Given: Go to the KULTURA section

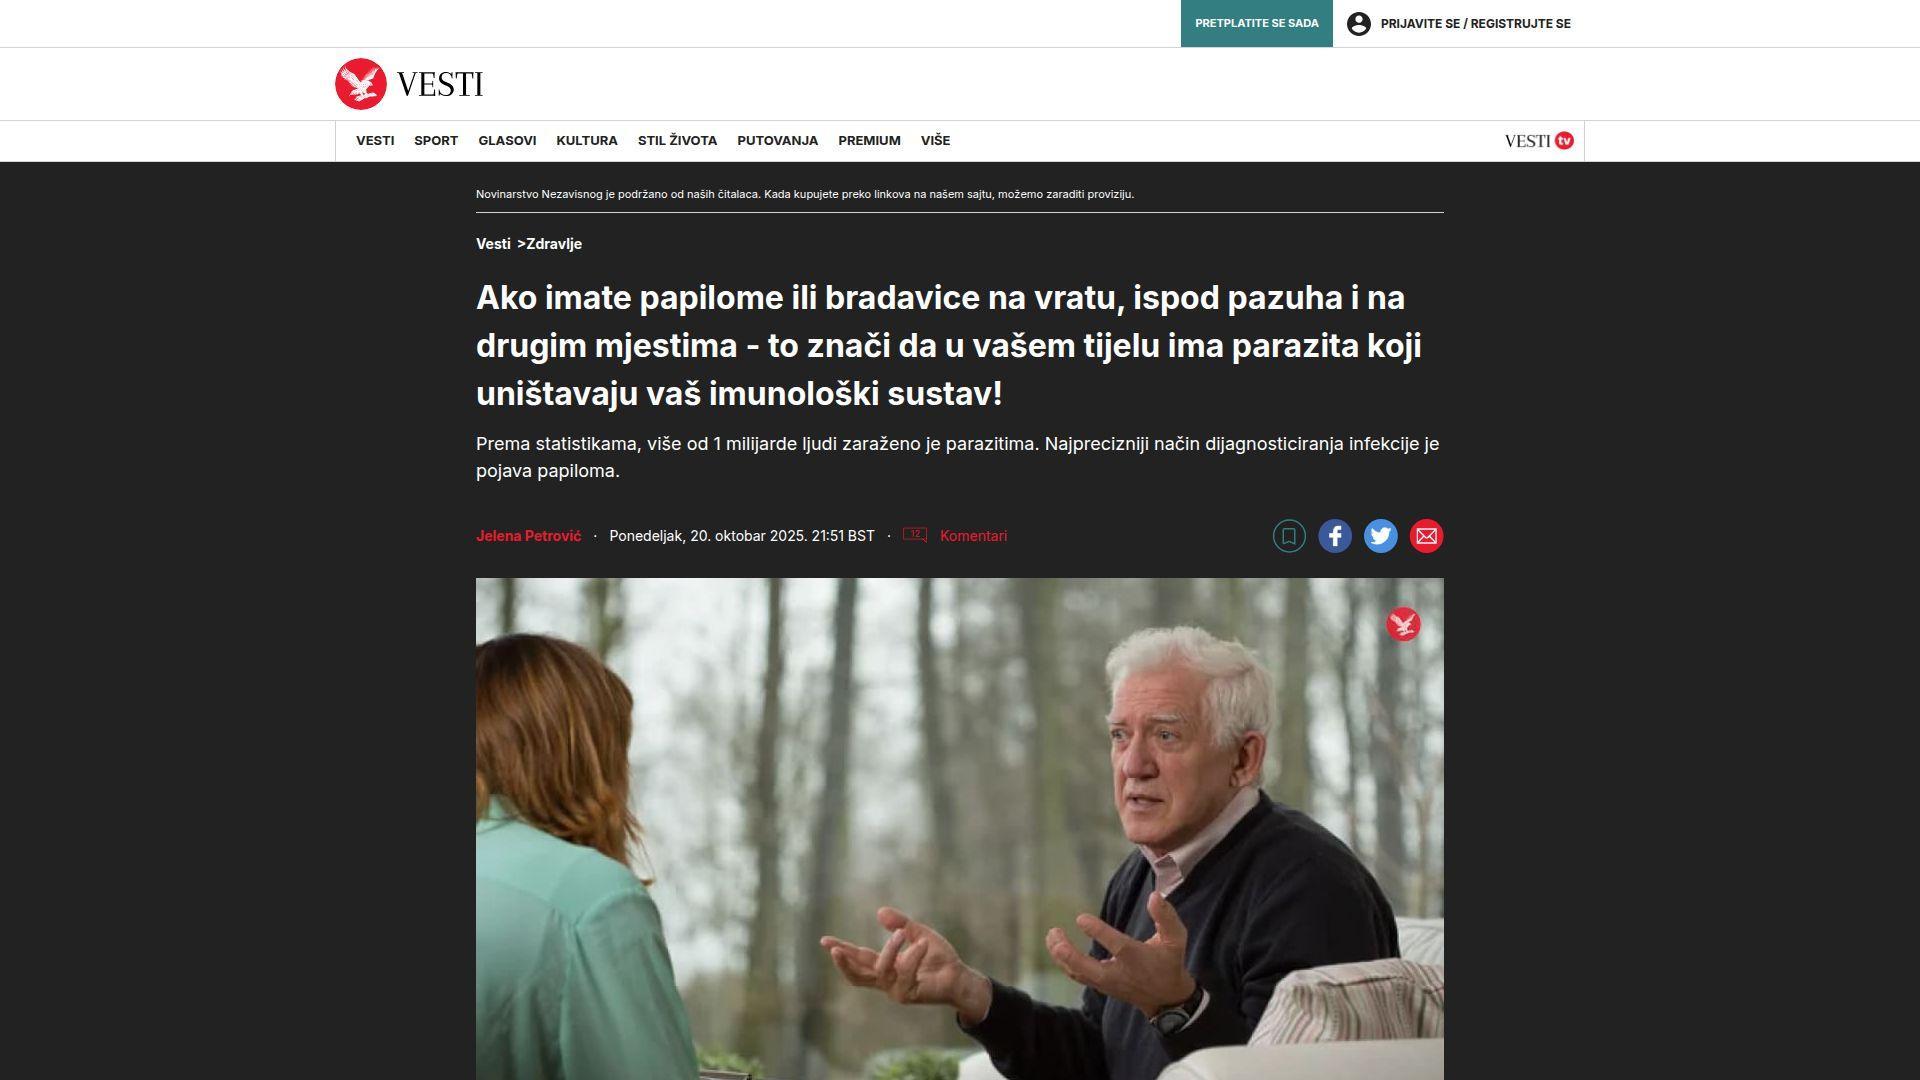Looking at the screenshot, I should (587, 141).
